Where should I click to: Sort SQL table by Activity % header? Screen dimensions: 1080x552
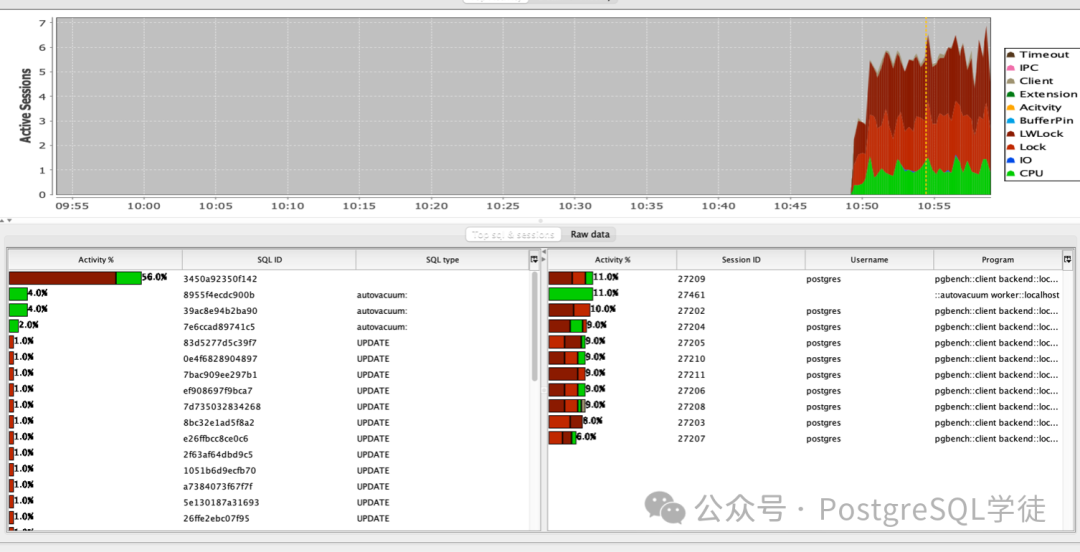[96, 260]
